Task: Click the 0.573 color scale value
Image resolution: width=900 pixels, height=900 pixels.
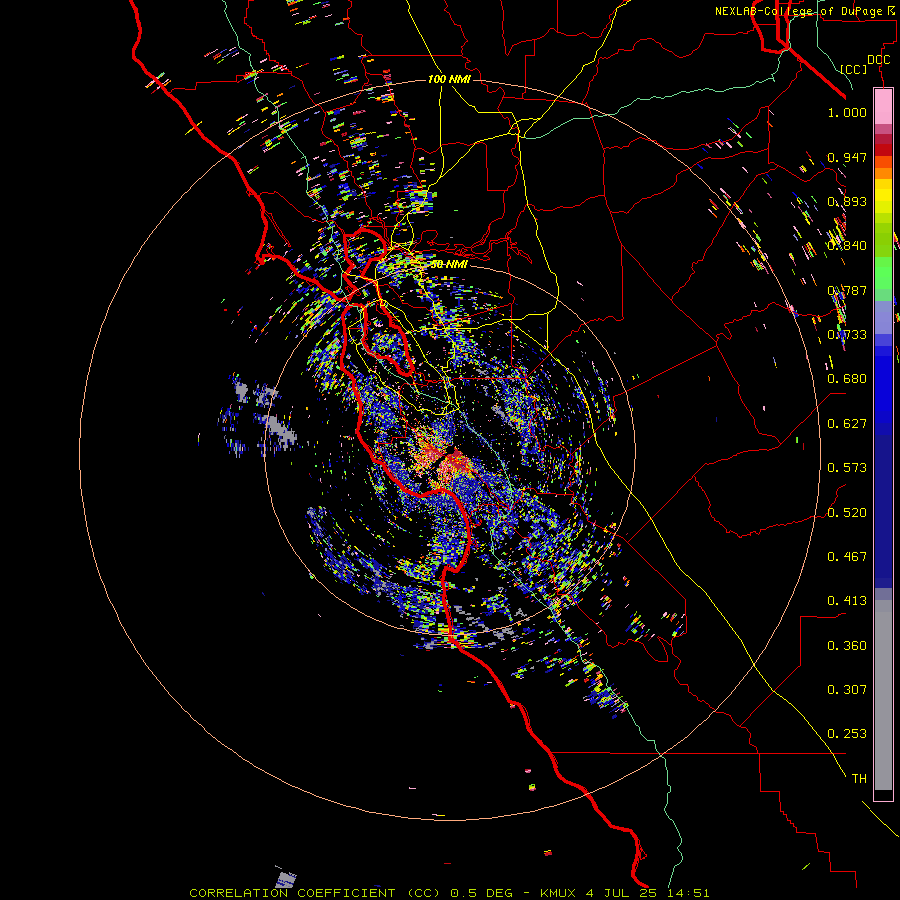Action: 847,468
